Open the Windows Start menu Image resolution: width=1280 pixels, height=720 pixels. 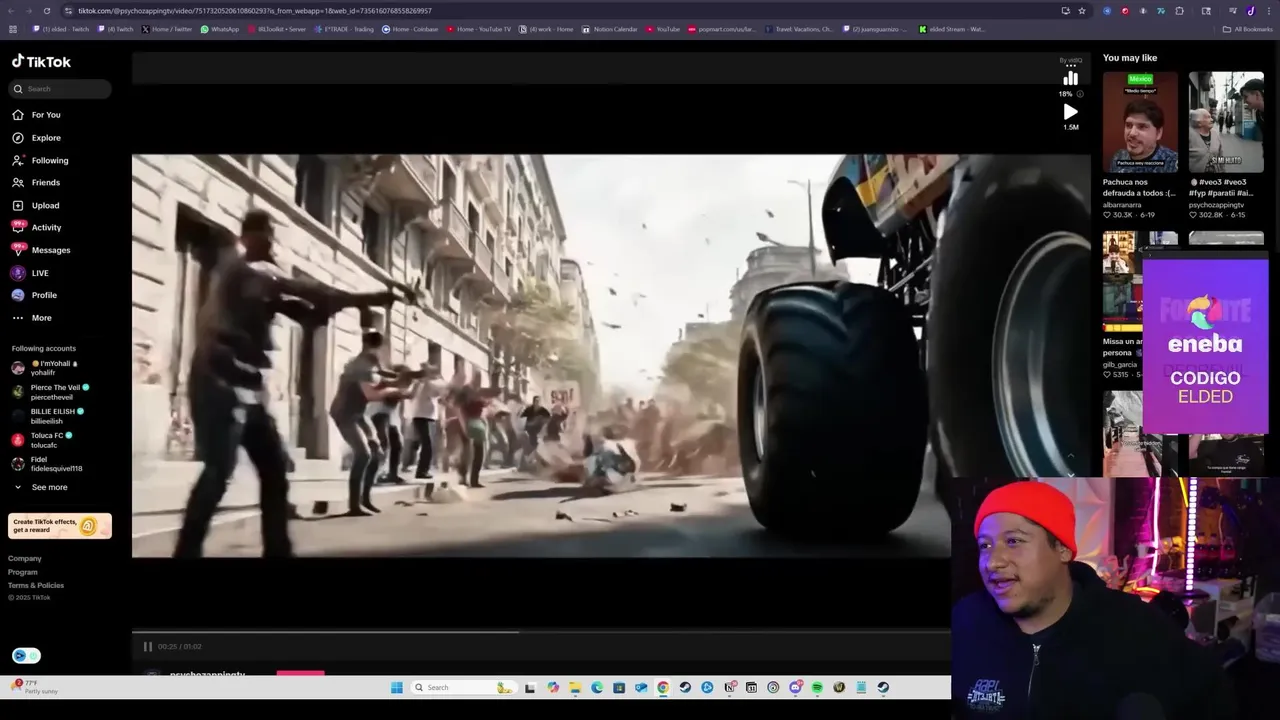(x=397, y=688)
